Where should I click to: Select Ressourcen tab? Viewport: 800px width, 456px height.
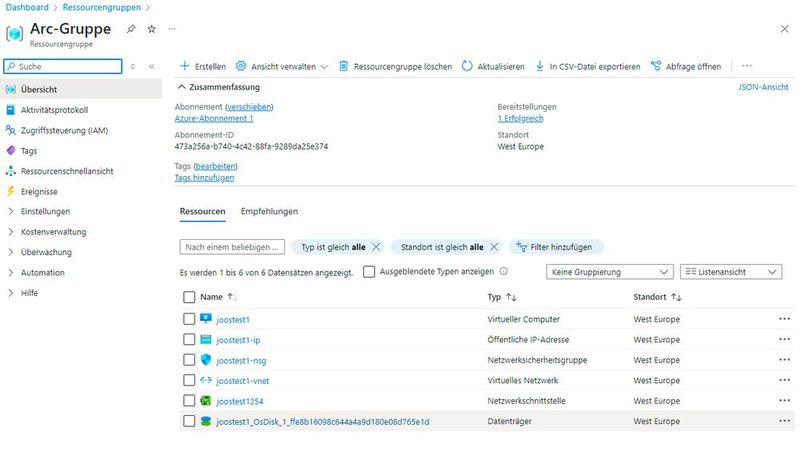(x=203, y=211)
